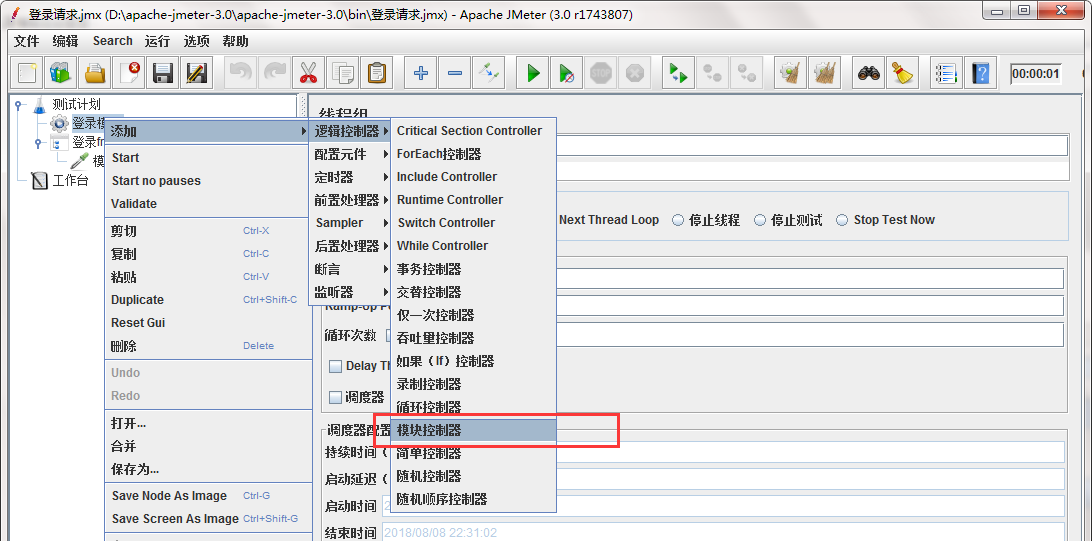Collapse the 测试计划 tree node toggle
This screenshot has width=1092, height=541.
tap(17, 104)
